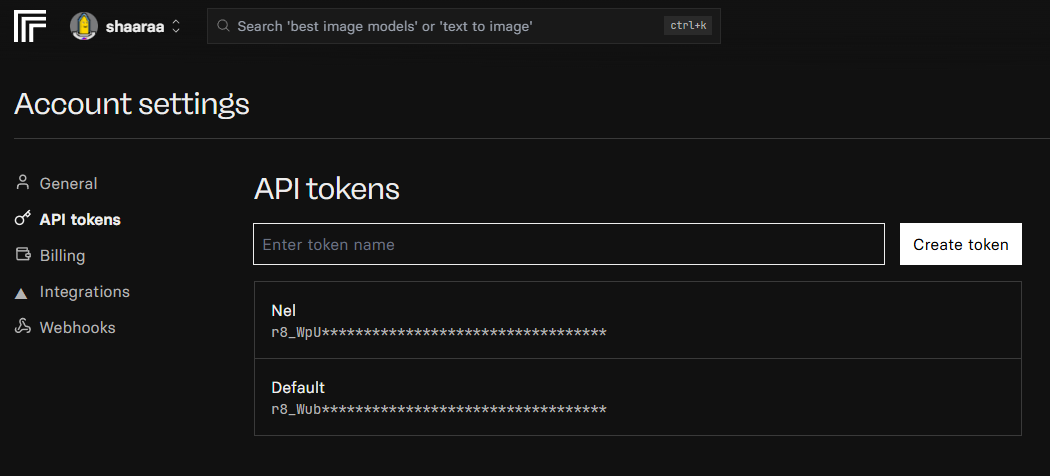Image resolution: width=1050 pixels, height=476 pixels.
Task: Select the Nel token row
Action: tap(638, 320)
